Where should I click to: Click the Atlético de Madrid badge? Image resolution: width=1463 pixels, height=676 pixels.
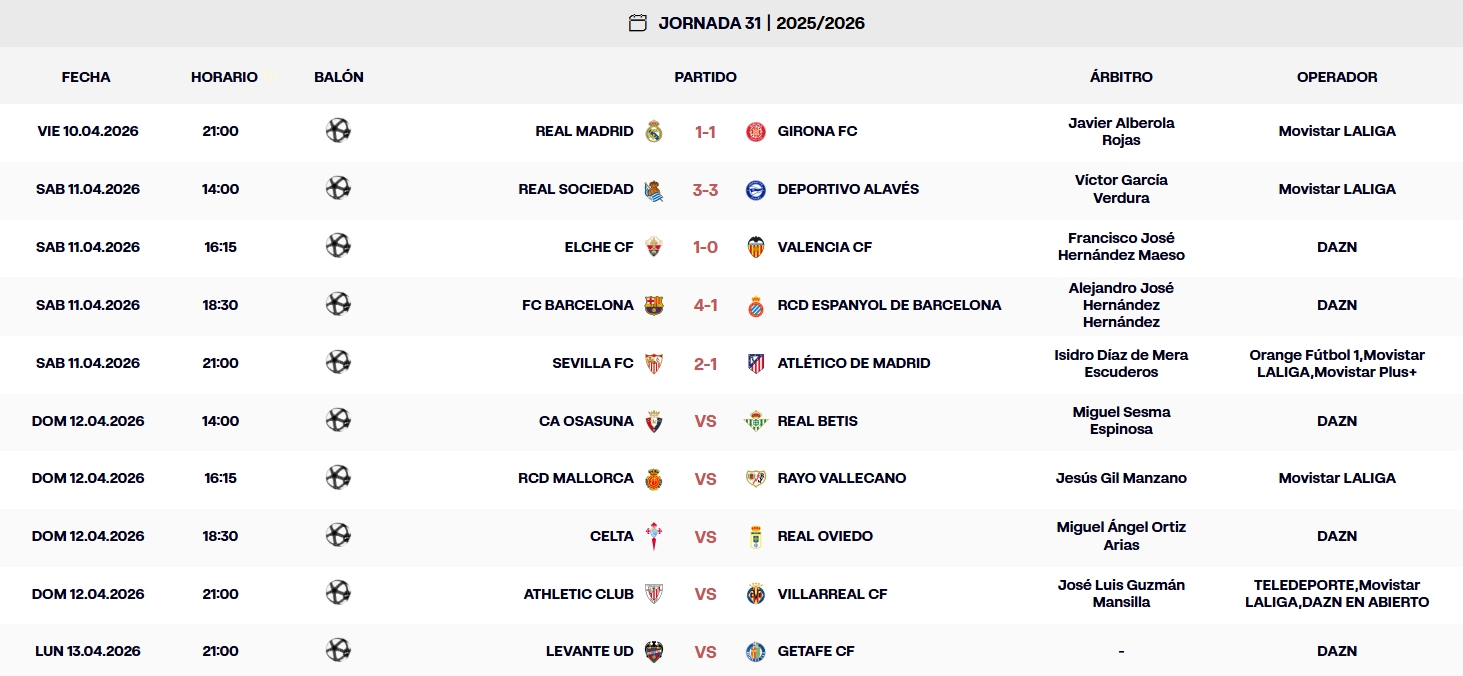(x=755, y=363)
